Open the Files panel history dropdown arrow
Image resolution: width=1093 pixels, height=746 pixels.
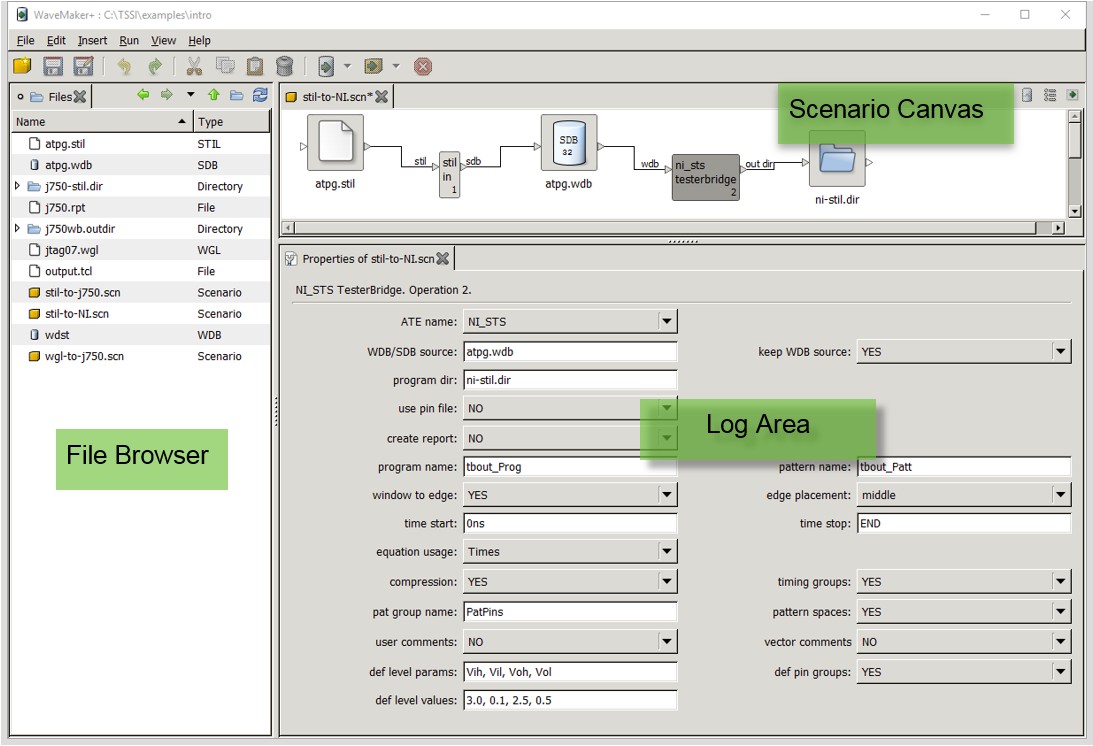tap(190, 95)
